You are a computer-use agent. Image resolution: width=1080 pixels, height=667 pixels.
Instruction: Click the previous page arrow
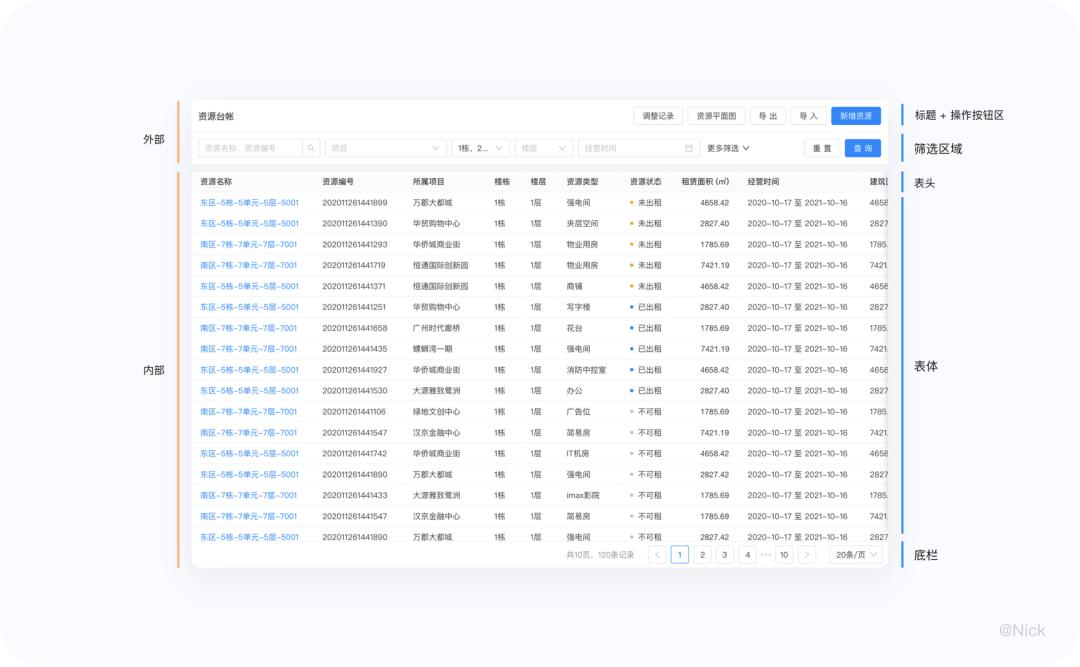pos(657,554)
